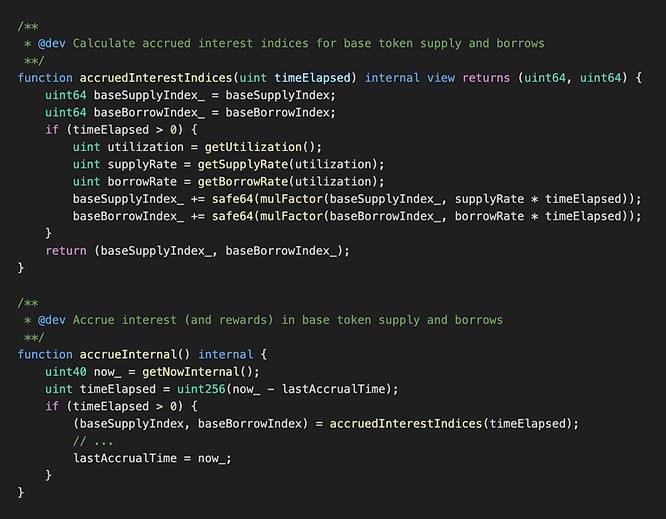Click the getBorrowRate function call
Image resolution: width=666 pixels, height=519 pixels.
[x=243, y=181]
